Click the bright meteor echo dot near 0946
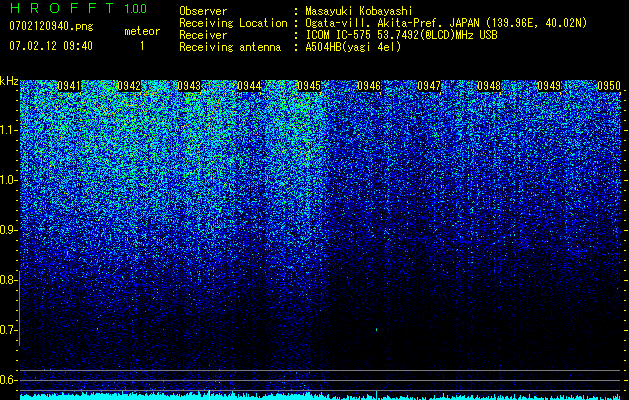The width and height of the screenshot is (629, 400). tap(376, 330)
